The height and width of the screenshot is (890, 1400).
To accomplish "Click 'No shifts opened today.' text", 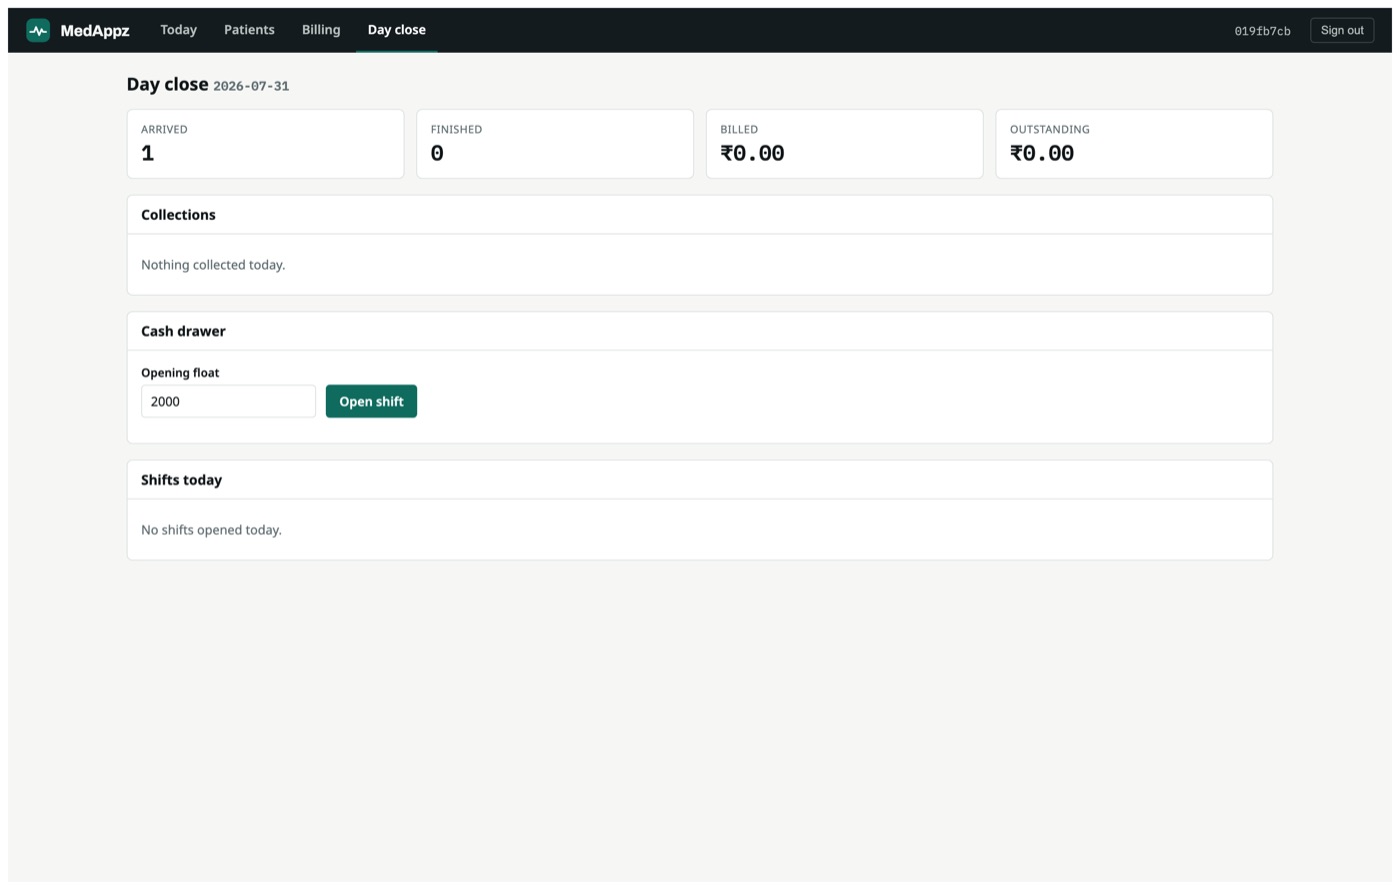I will [x=211, y=530].
